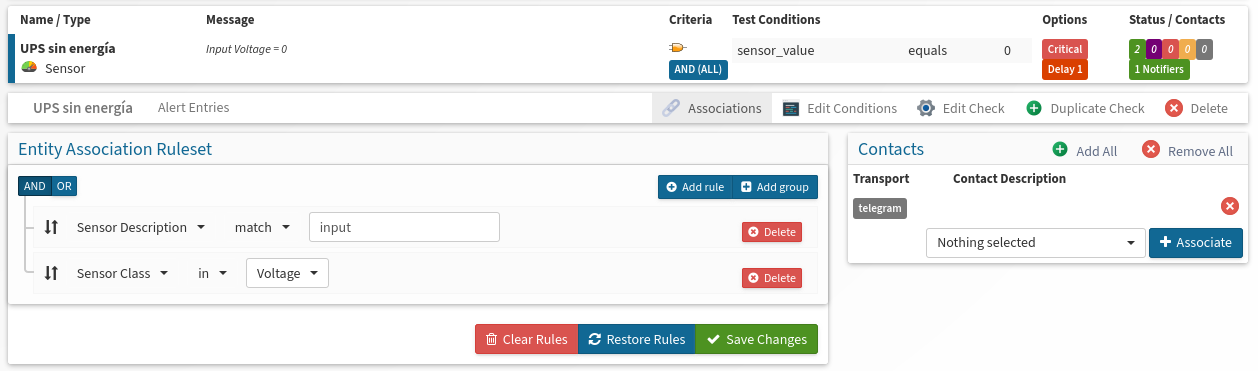The height and width of the screenshot is (371, 1258).
Task: Click the green plus Add All icon
Action: [x=1060, y=150]
